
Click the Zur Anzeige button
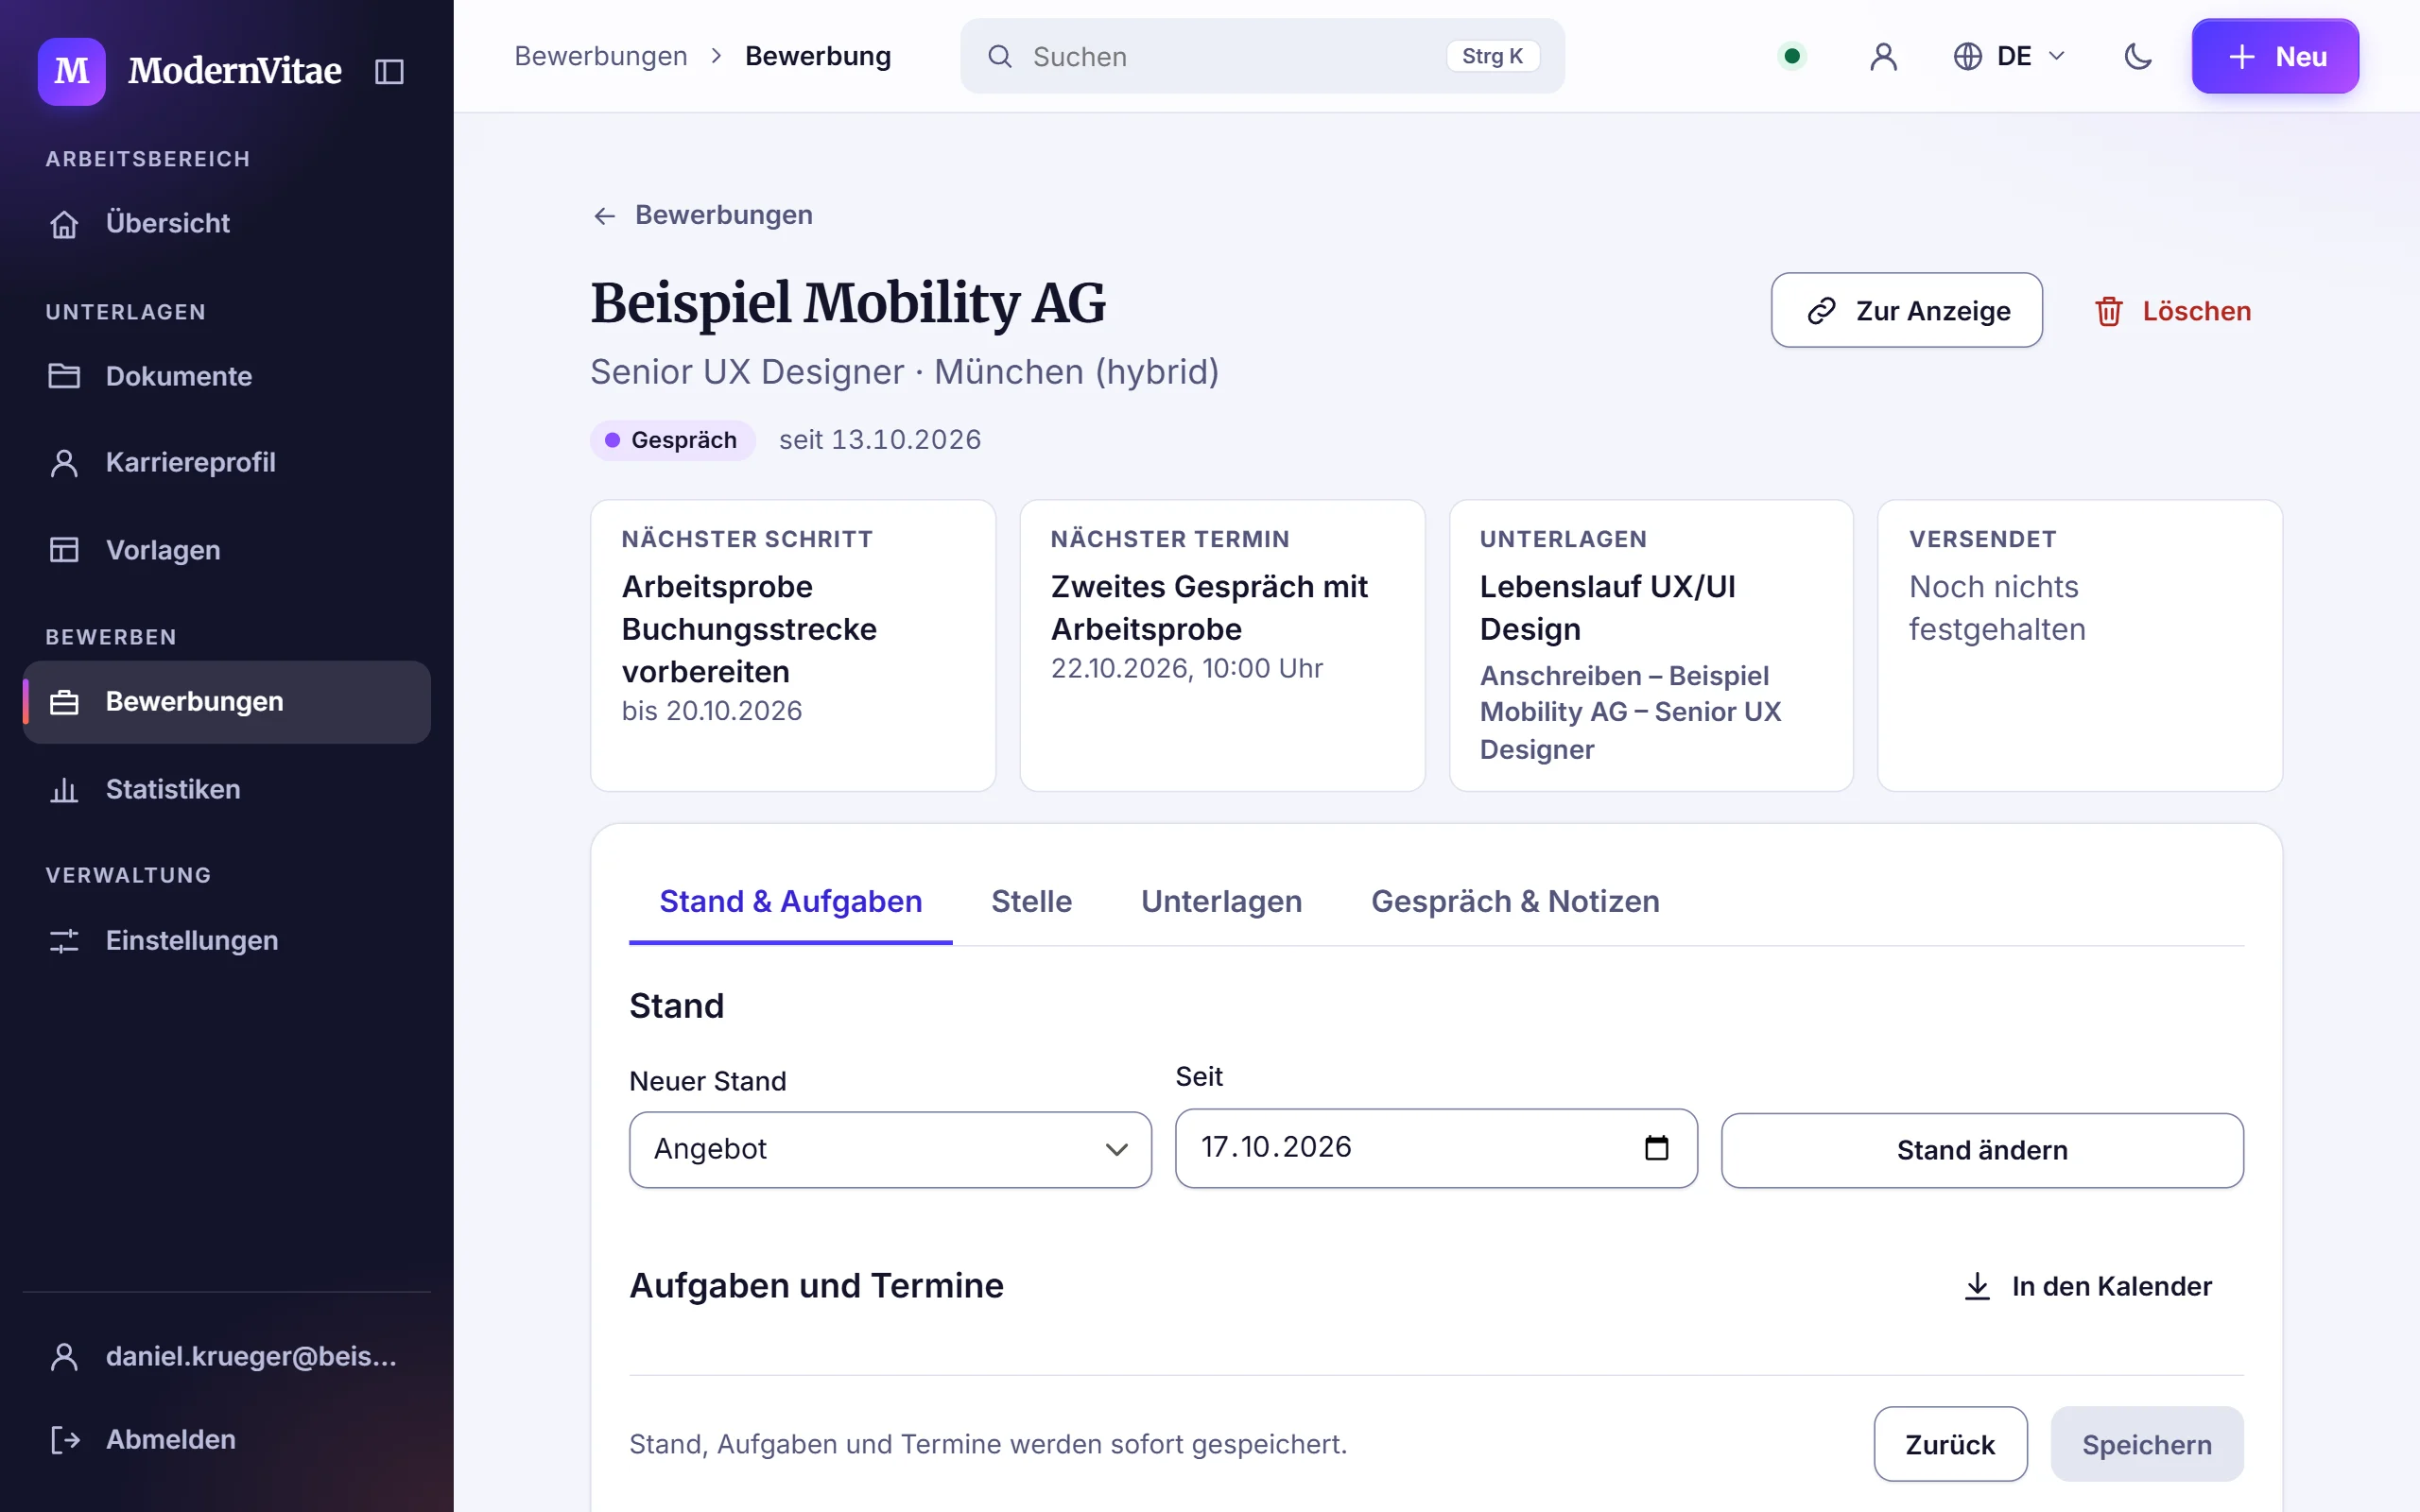[1906, 310]
